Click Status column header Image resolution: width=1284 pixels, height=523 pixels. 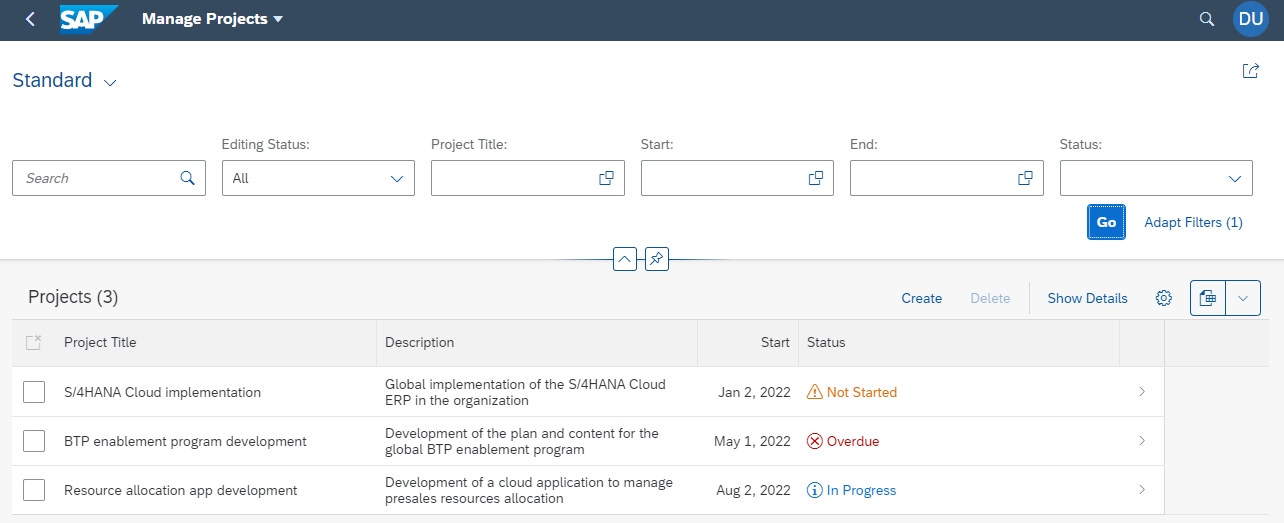pyautogui.click(x=826, y=342)
